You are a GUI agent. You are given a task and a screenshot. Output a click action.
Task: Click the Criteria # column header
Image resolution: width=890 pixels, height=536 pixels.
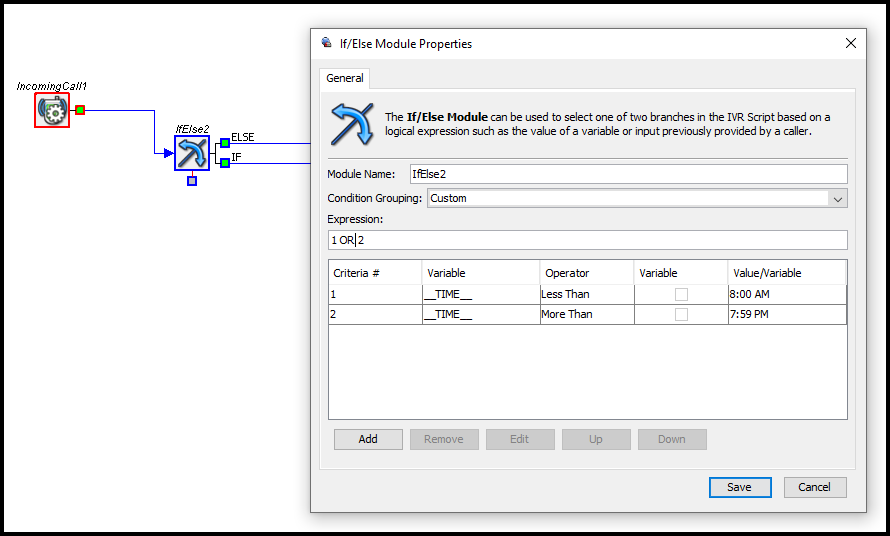pos(375,273)
